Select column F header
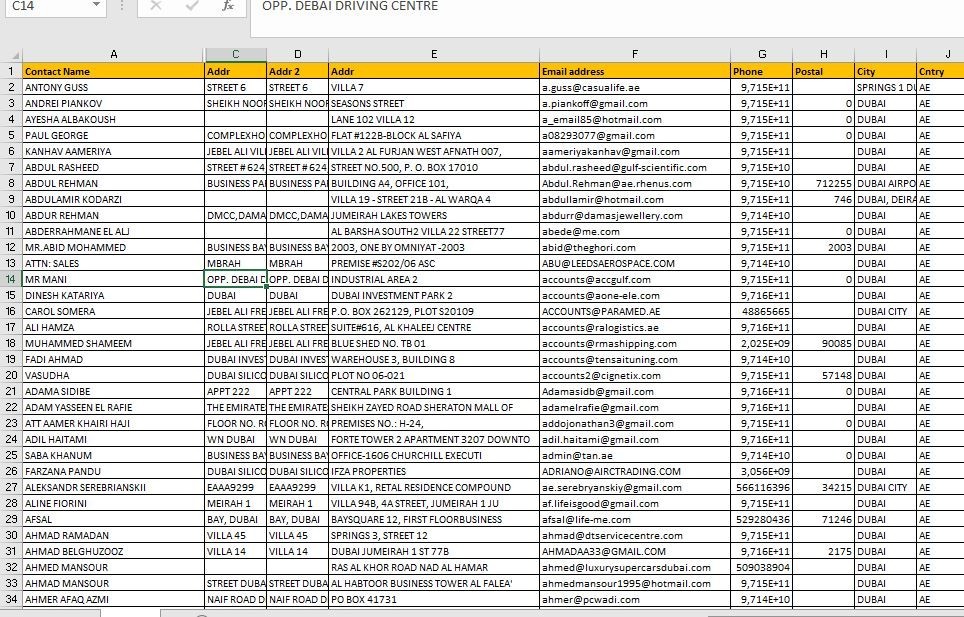 pyautogui.click(x=635, y=55)
